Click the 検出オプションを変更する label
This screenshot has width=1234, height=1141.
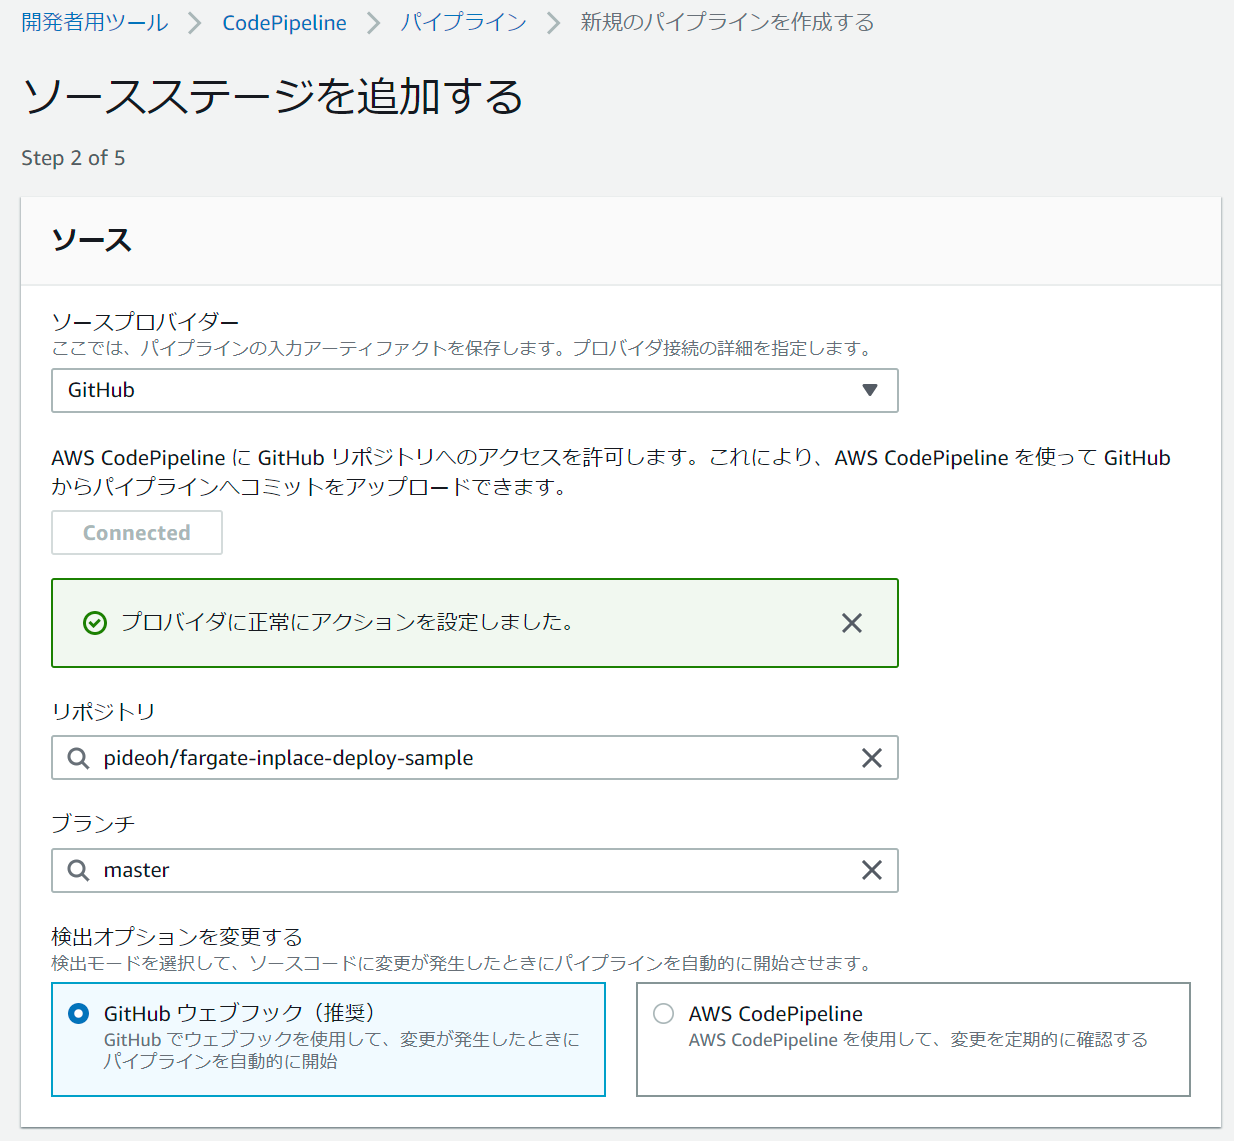[177, 937]
